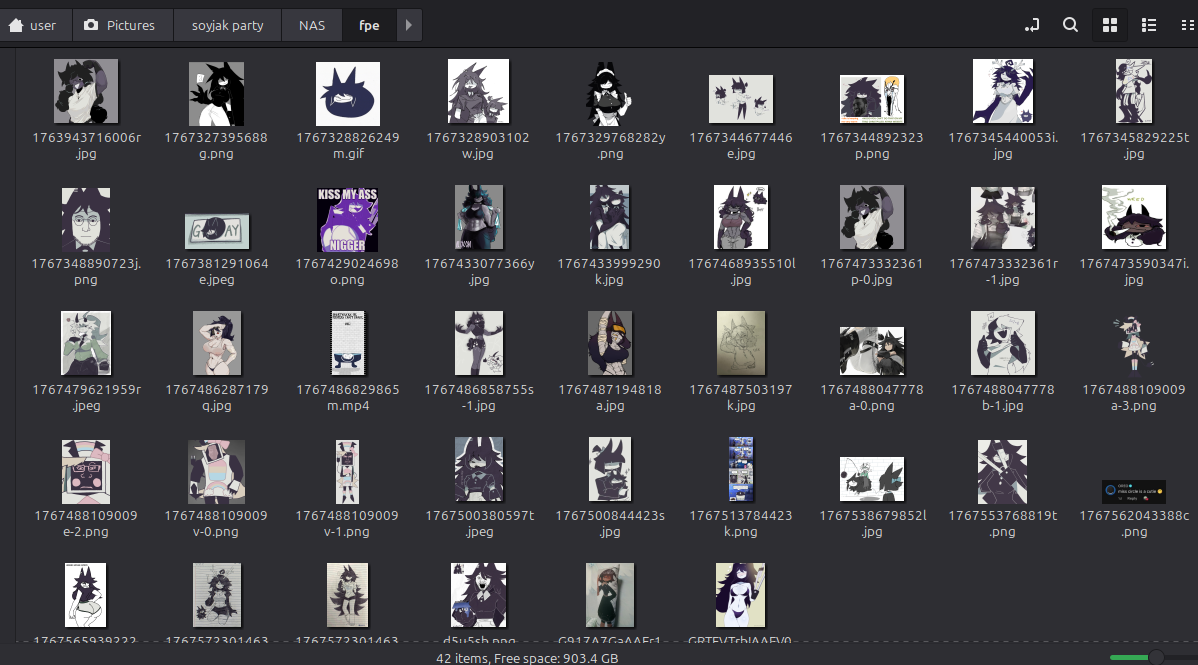1198x665 pixels.
Task: Expand the path bar forward arrow
Action: [x=408, y=25]
